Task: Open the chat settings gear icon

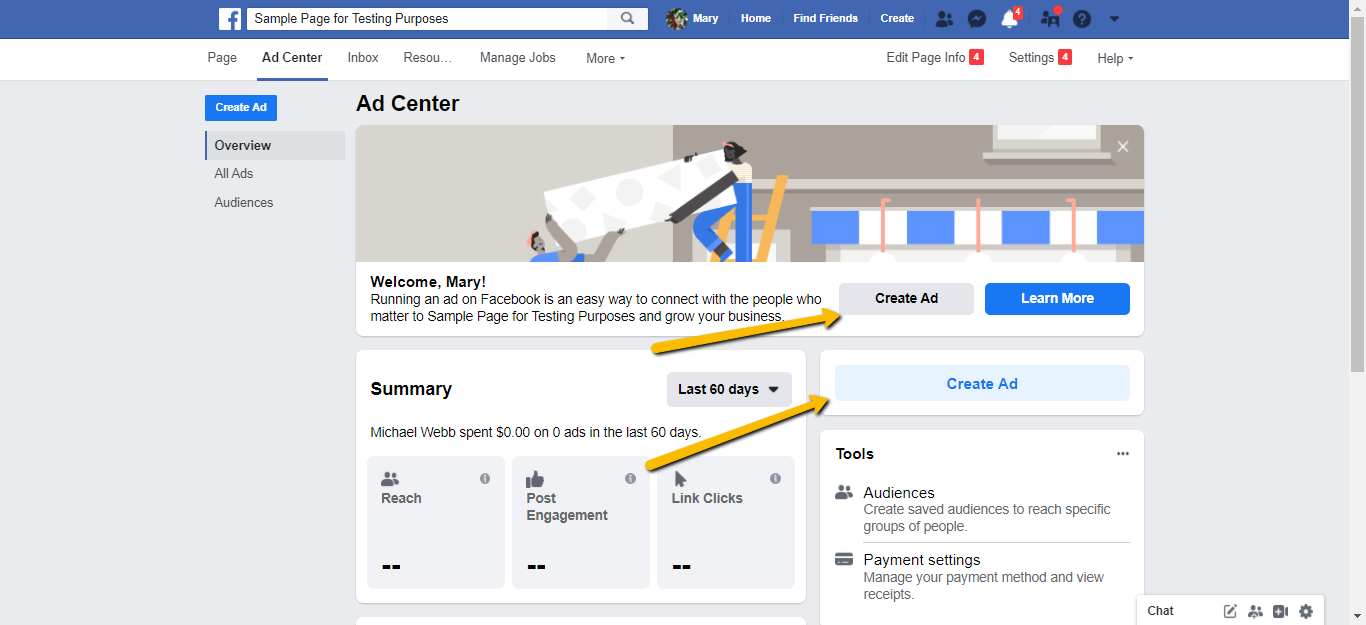Action: (x=1306, y=611)
